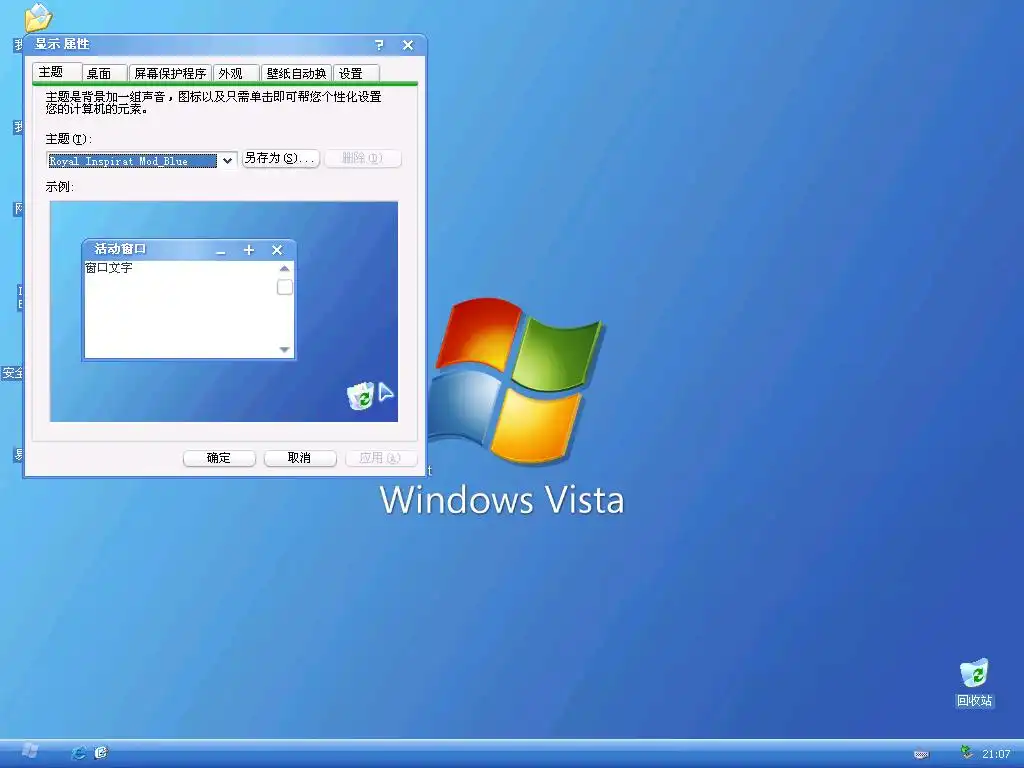Click the 另存为 button

(x=281, y=159)
